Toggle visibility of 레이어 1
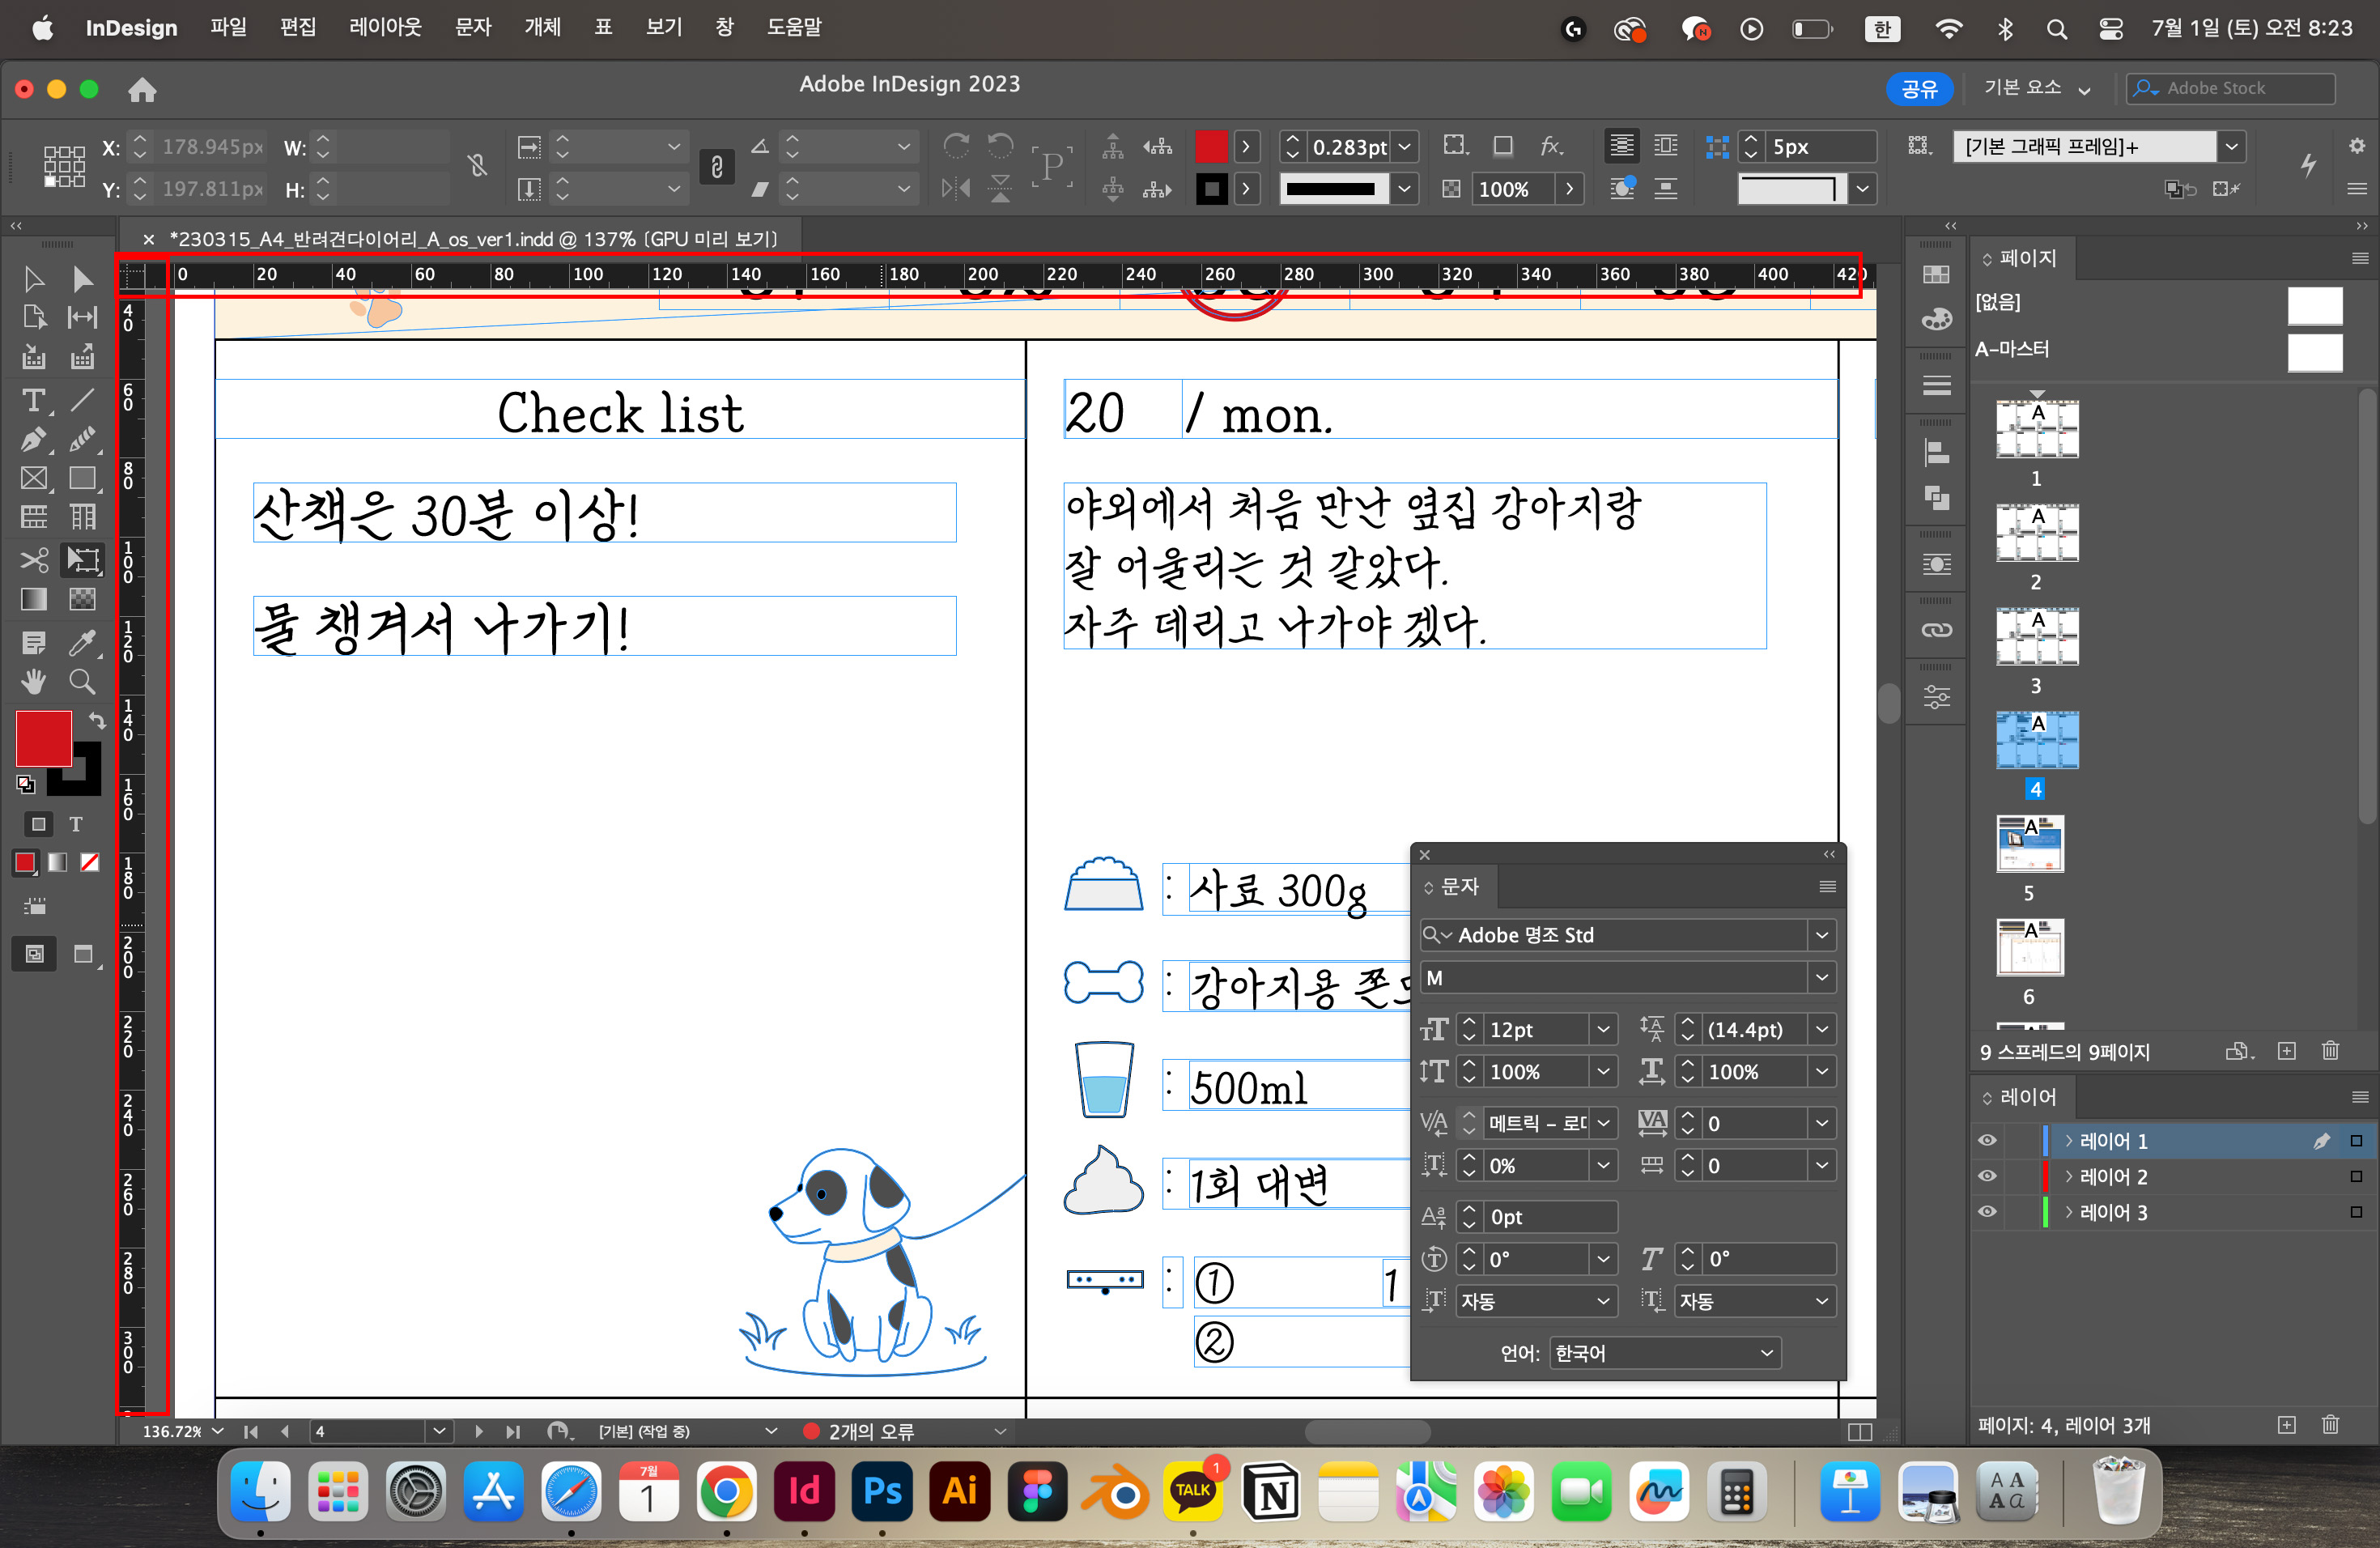 [x=1986, y=1141]
